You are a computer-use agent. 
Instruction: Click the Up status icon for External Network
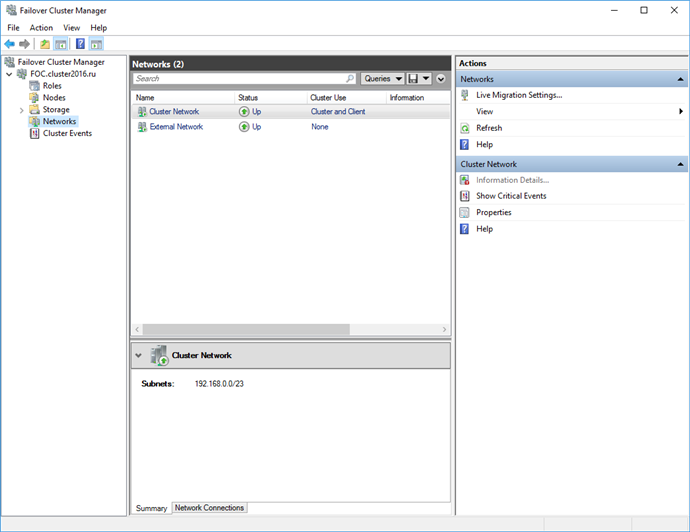pyautogui.click(x=244, y=127)
